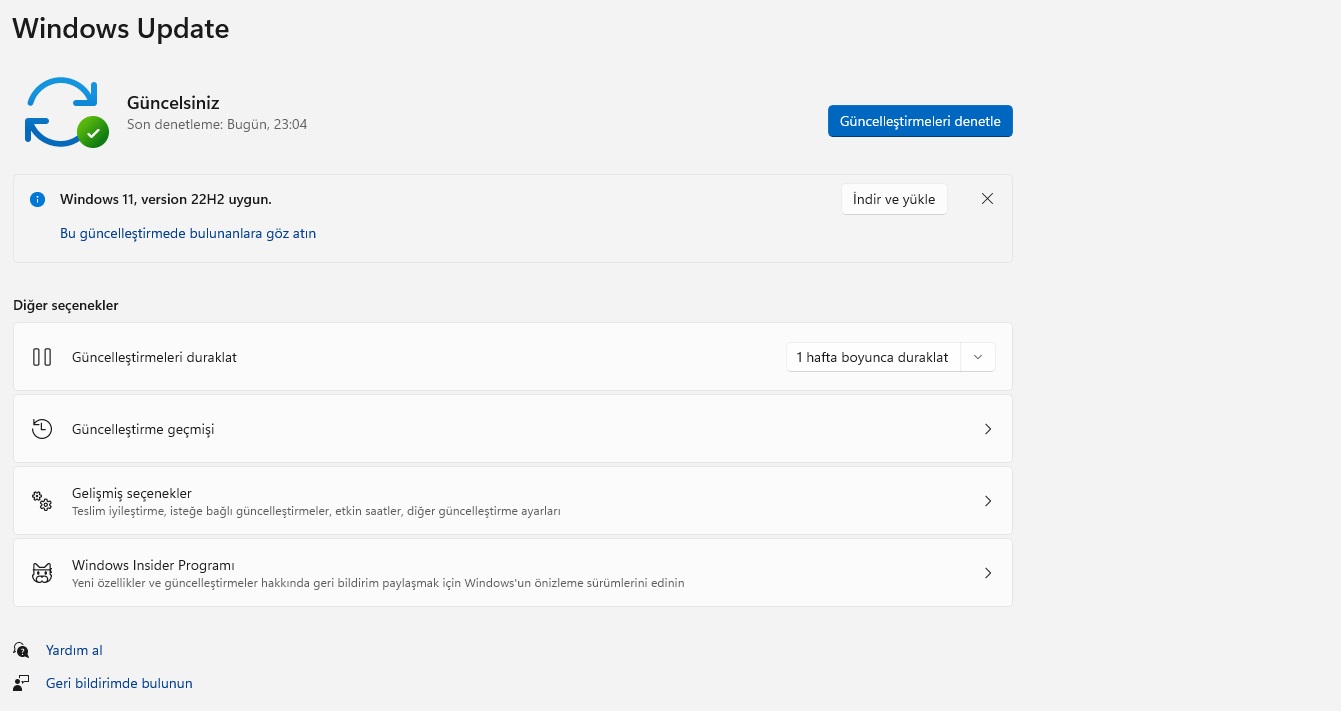Dismiss the Windows 11 22H2 notice
1341x711 pixels.
pyautogui.click(x=987, y=199)
